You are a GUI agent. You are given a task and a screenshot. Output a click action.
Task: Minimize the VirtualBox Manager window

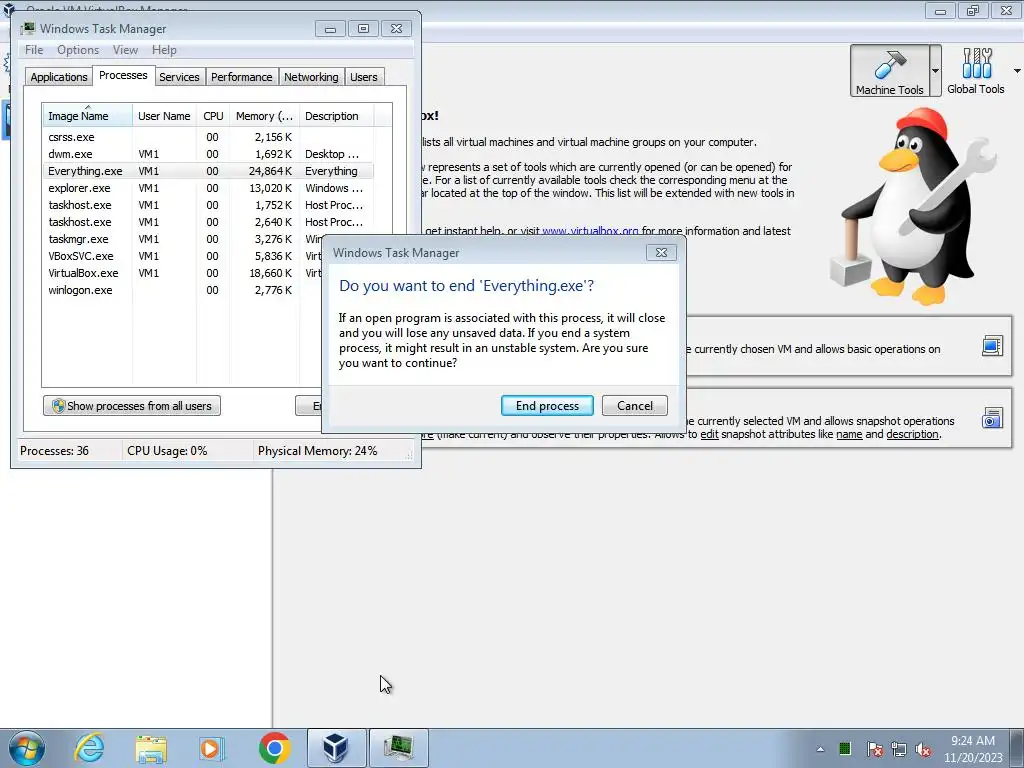coord(940,10)
